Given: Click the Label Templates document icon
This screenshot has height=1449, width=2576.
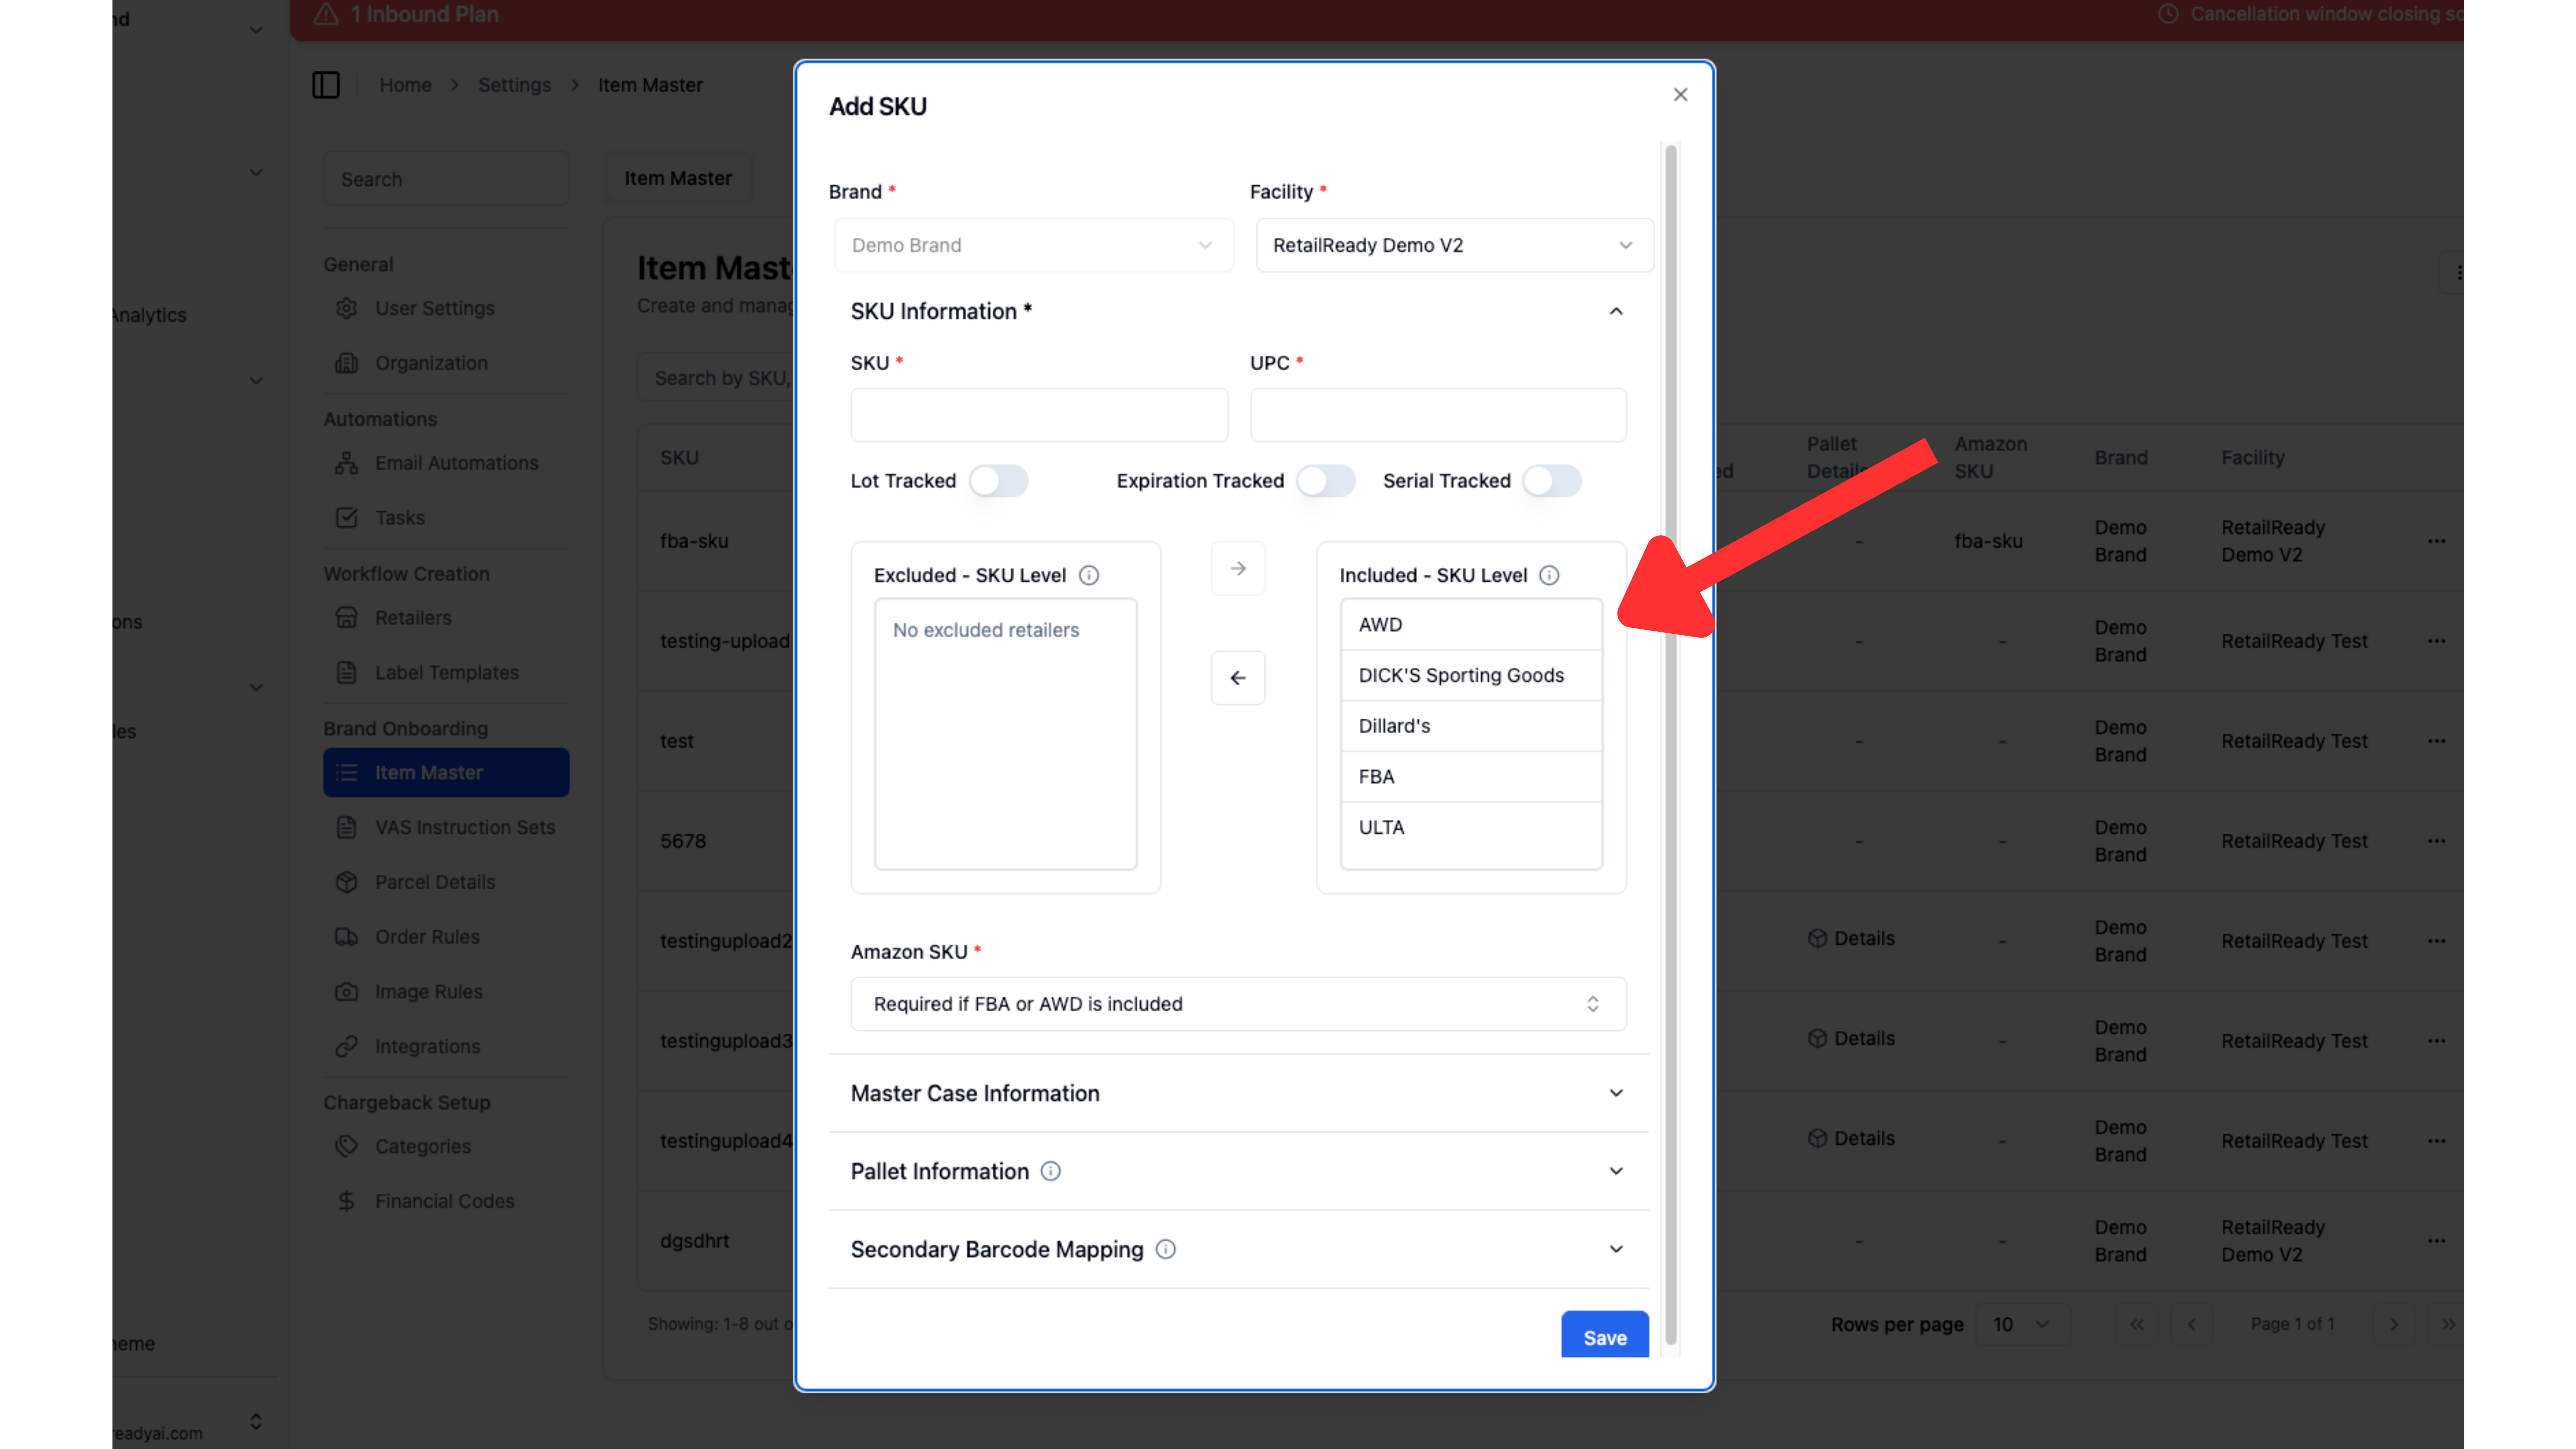Looking at the screenshot, I should pyautogui.click(x=346, y=673).
